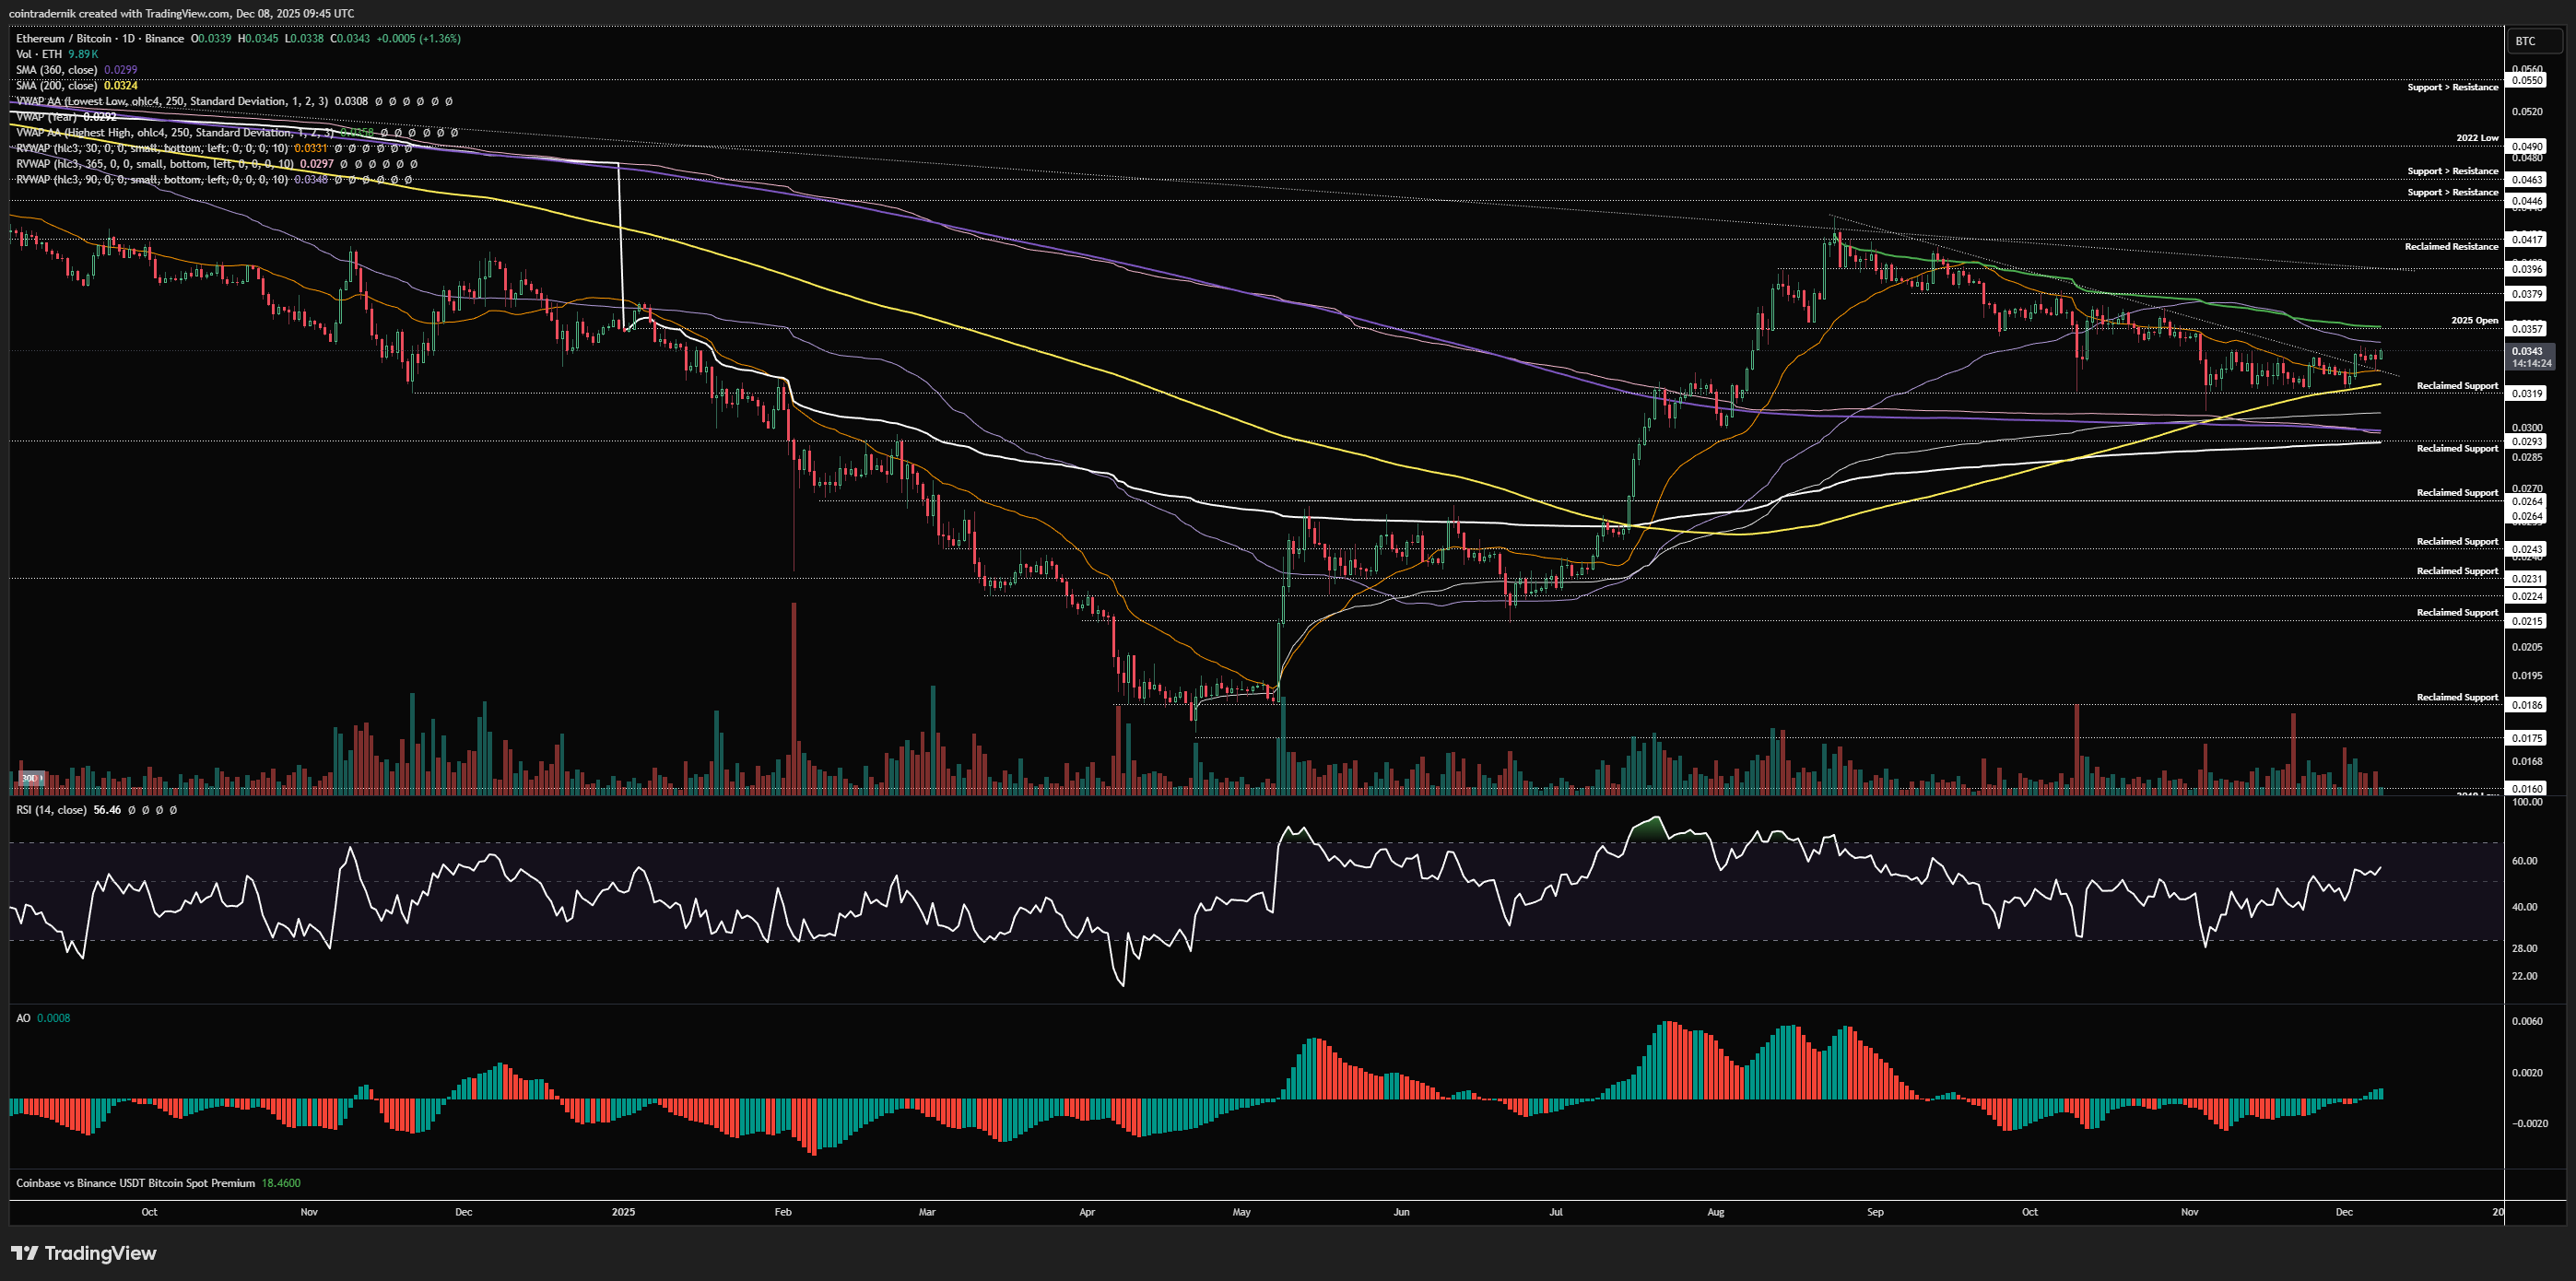Click the 0.0357 price tag for 2025 Open

2527,328
